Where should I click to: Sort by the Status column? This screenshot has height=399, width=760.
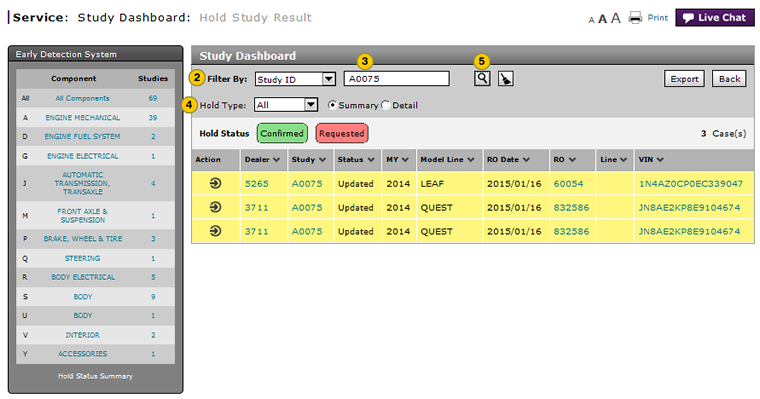pyautogui.click(x=356, y=160)
